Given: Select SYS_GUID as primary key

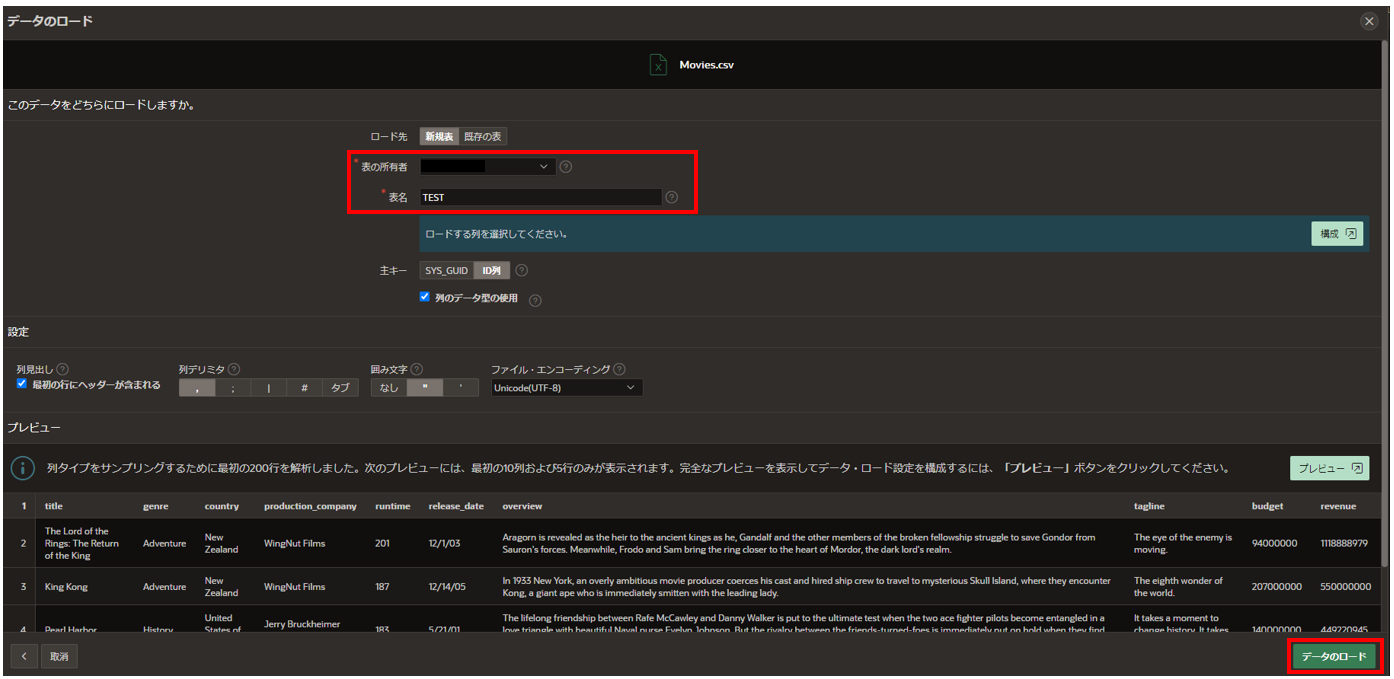Looking at the screenshot, I should click(x=446, y=269).
